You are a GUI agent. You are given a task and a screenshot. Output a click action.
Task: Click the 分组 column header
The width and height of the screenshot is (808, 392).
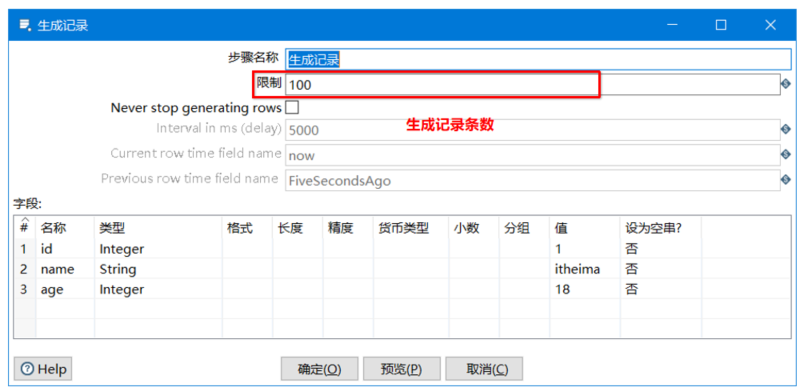(x=525, y=228)
